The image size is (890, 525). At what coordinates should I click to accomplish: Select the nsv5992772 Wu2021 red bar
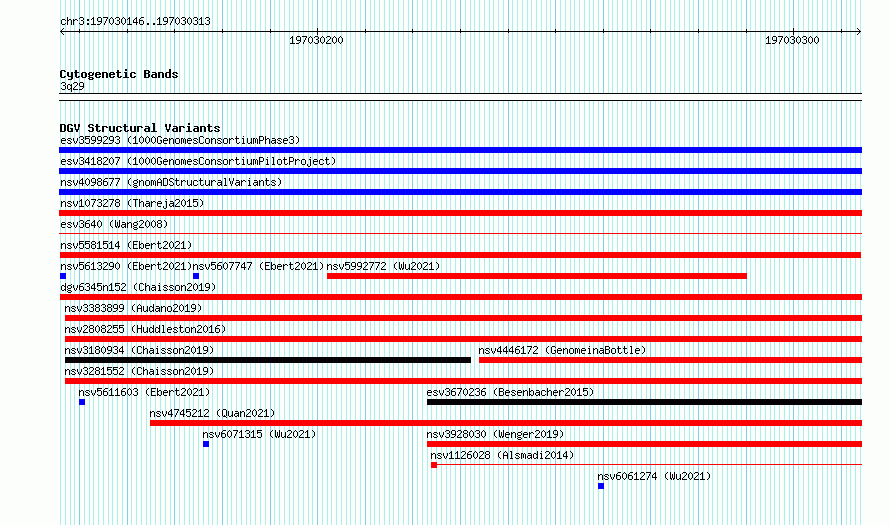click(536, 276)
